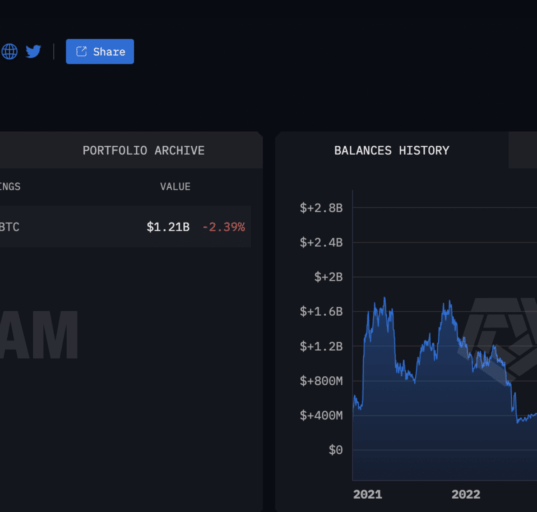Click the $1.21B portfolio value

[168, 227]
